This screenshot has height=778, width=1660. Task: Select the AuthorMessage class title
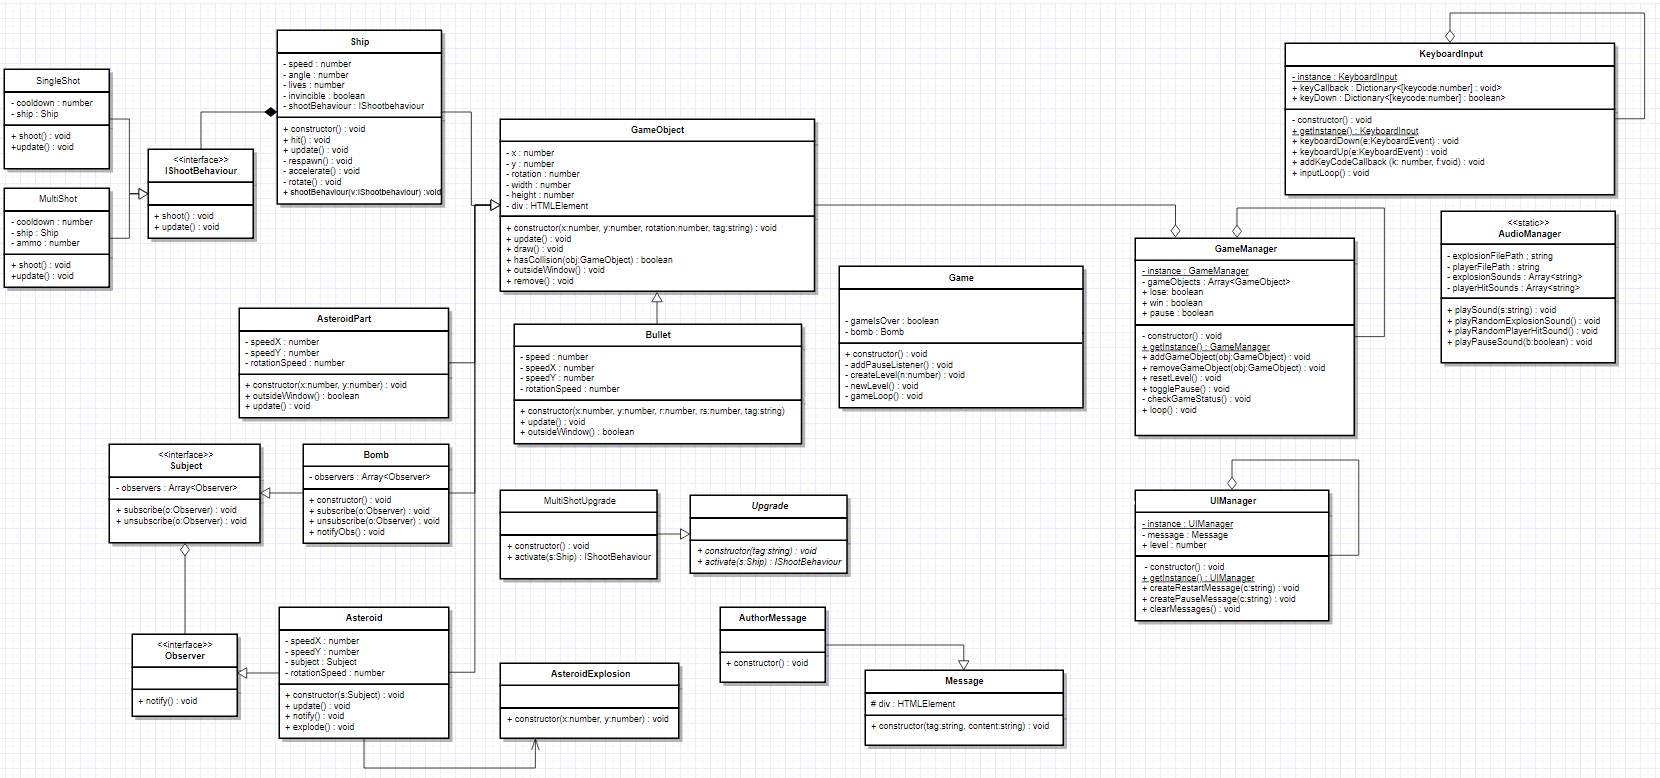click(773, 618)
